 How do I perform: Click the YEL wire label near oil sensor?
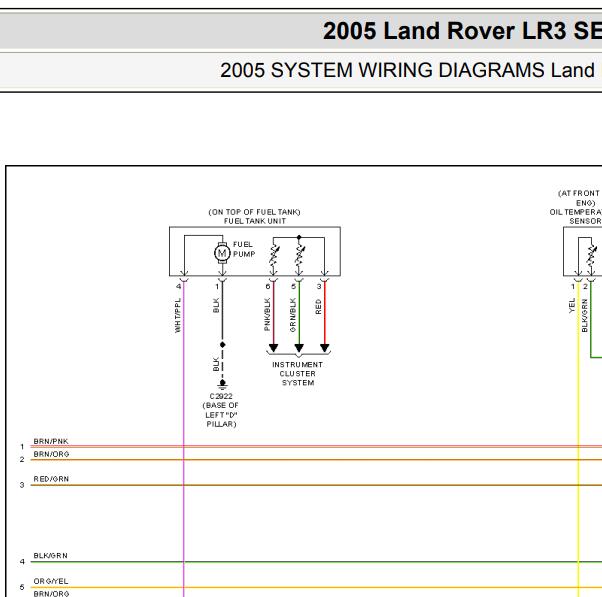[x=572, y=306]
